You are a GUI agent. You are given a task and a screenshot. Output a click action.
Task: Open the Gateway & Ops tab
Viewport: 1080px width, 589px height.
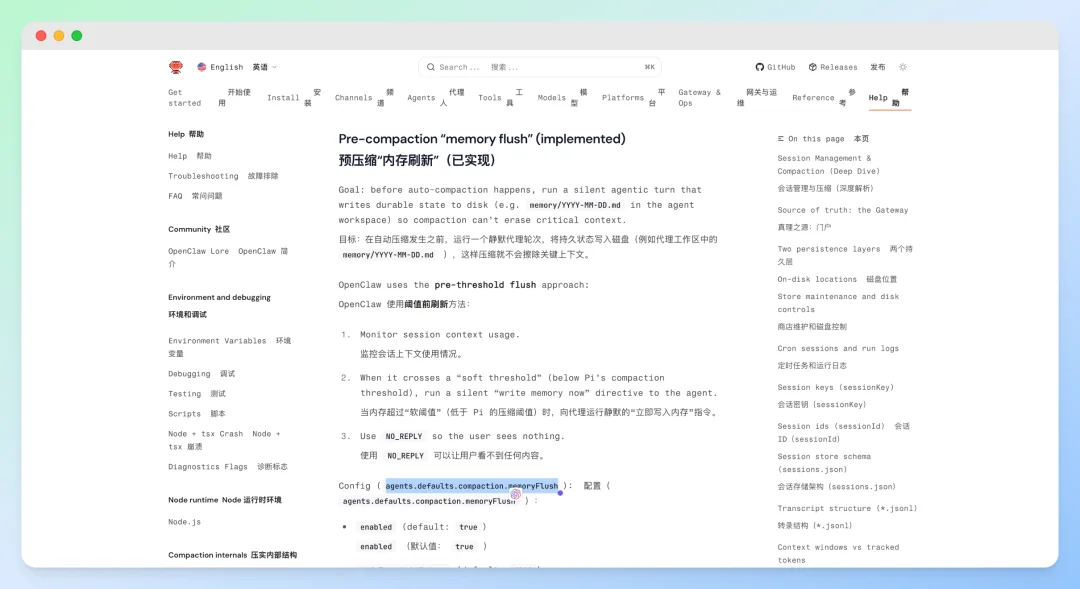click(699, 98)
